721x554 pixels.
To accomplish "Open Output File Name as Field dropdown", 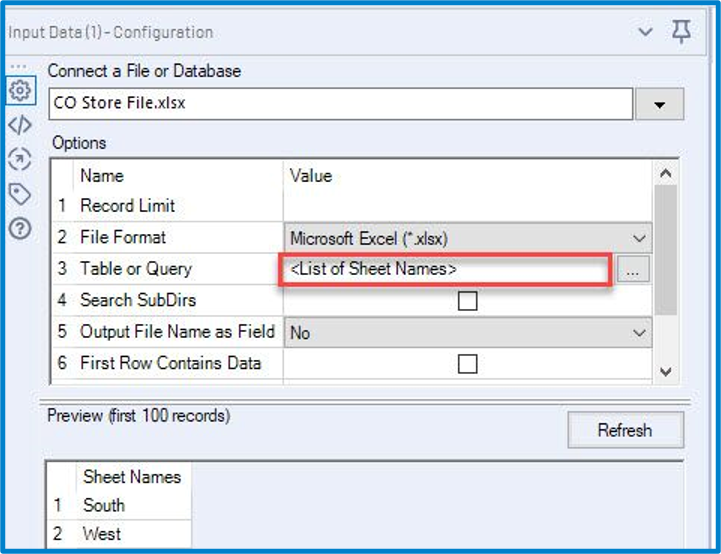I will [x=468, y=332].
